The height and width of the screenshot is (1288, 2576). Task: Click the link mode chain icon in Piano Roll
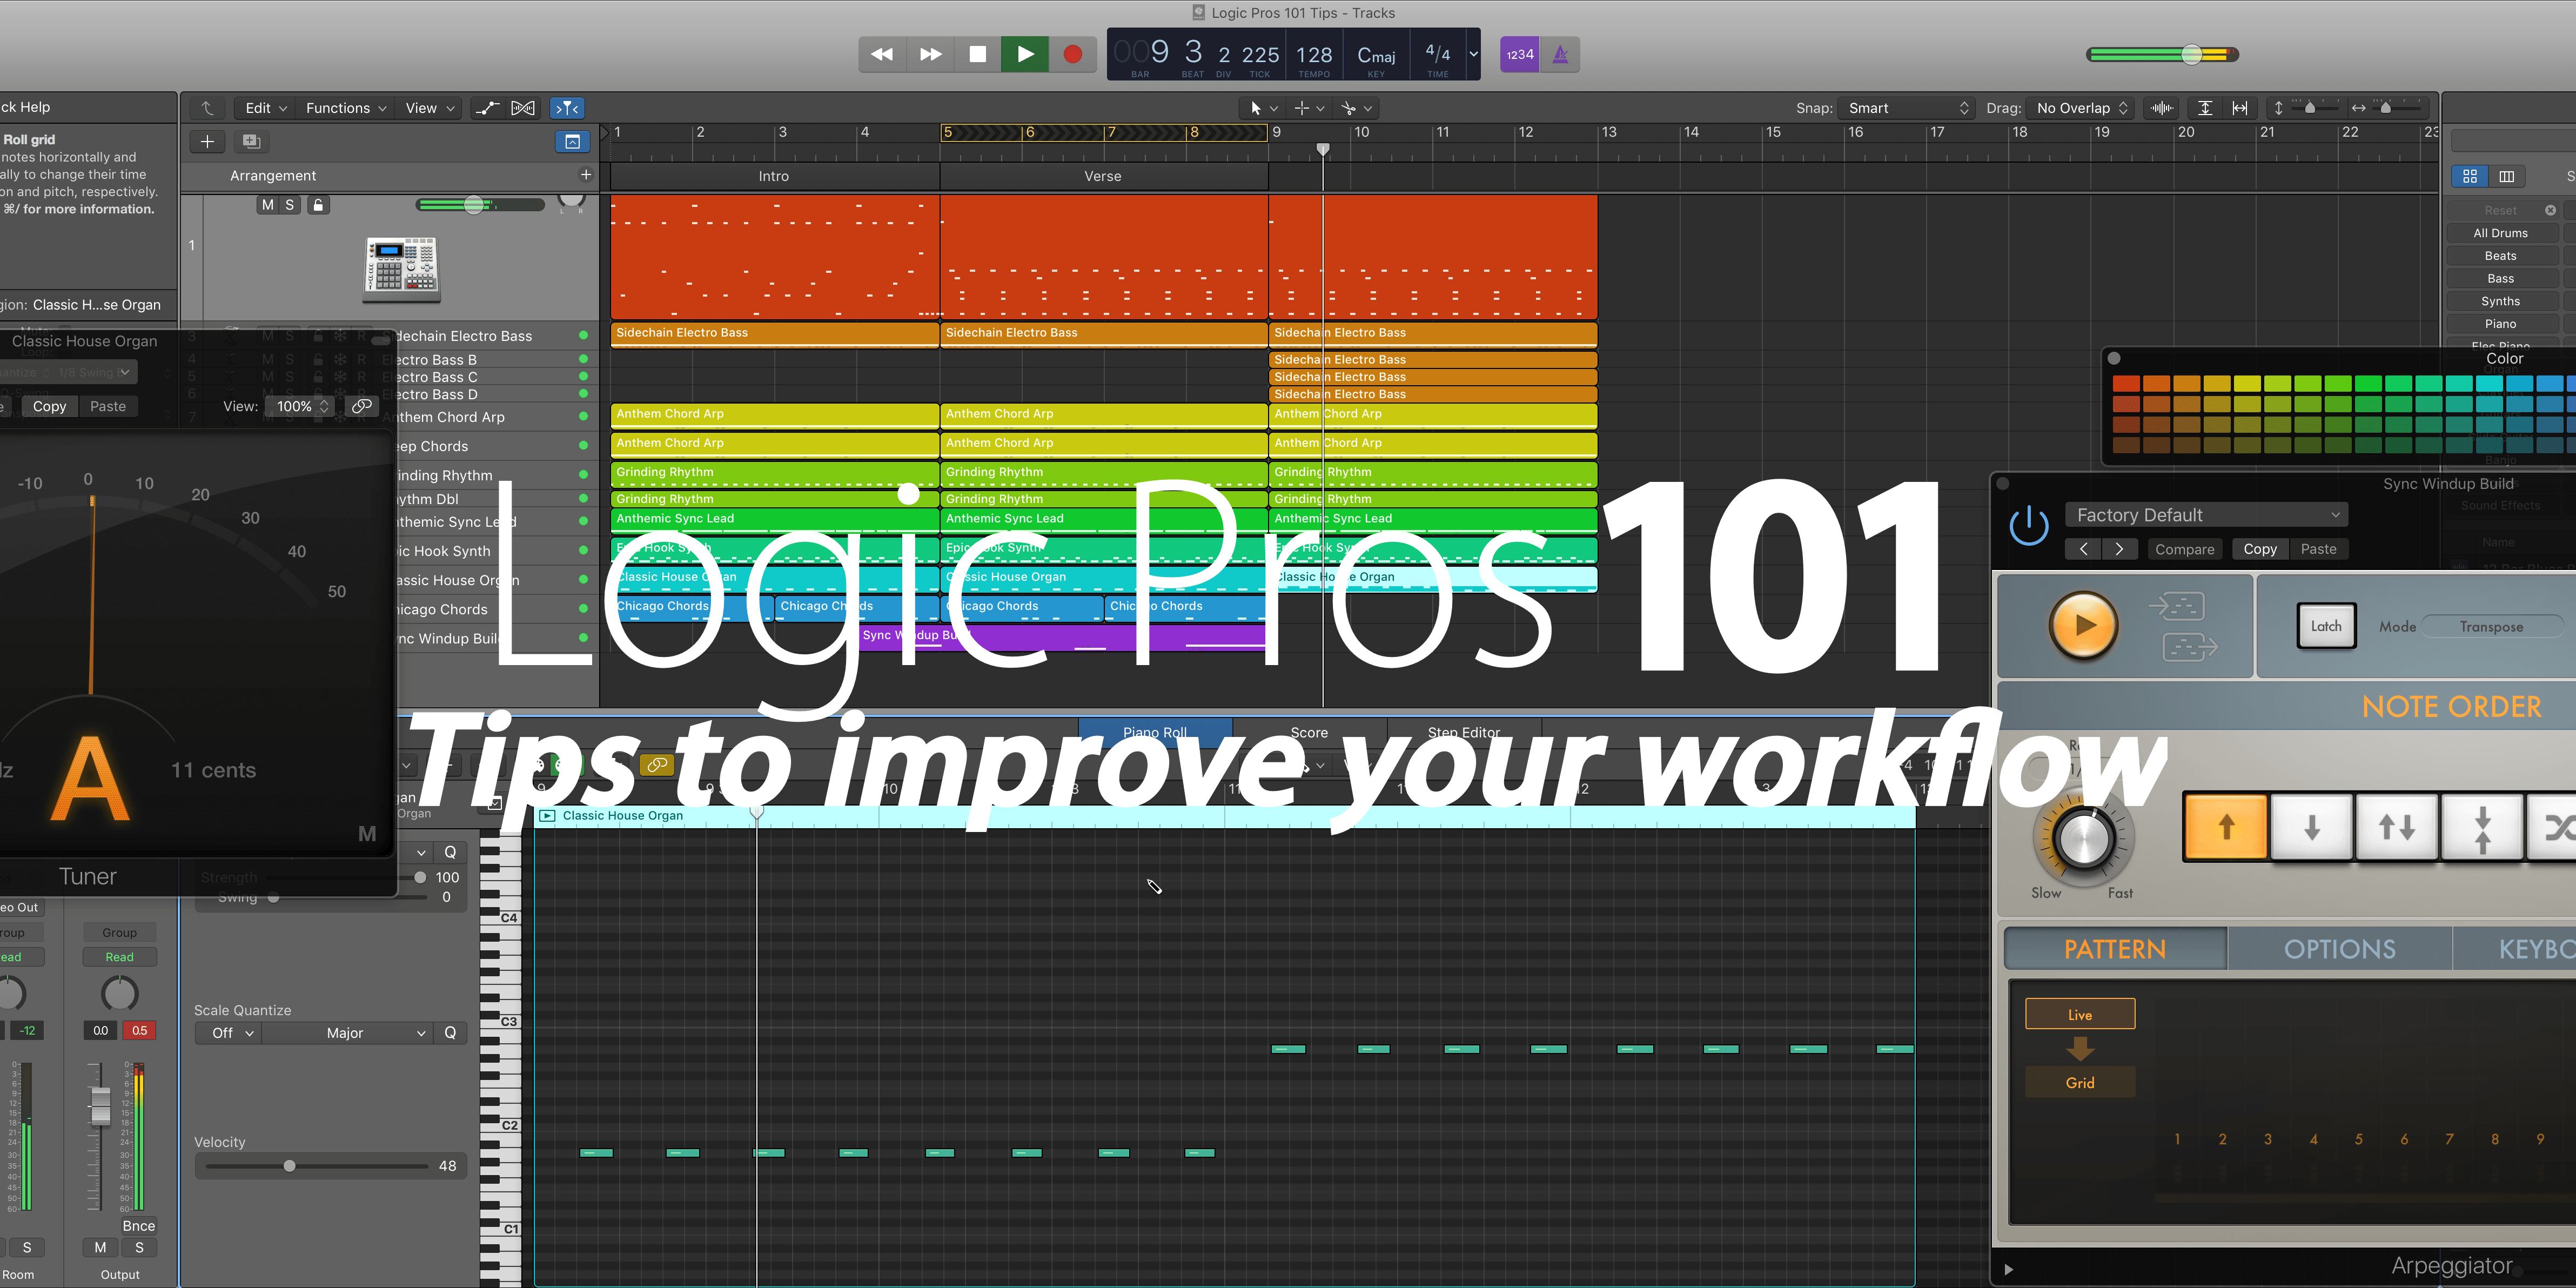click(x=658, y=765)
